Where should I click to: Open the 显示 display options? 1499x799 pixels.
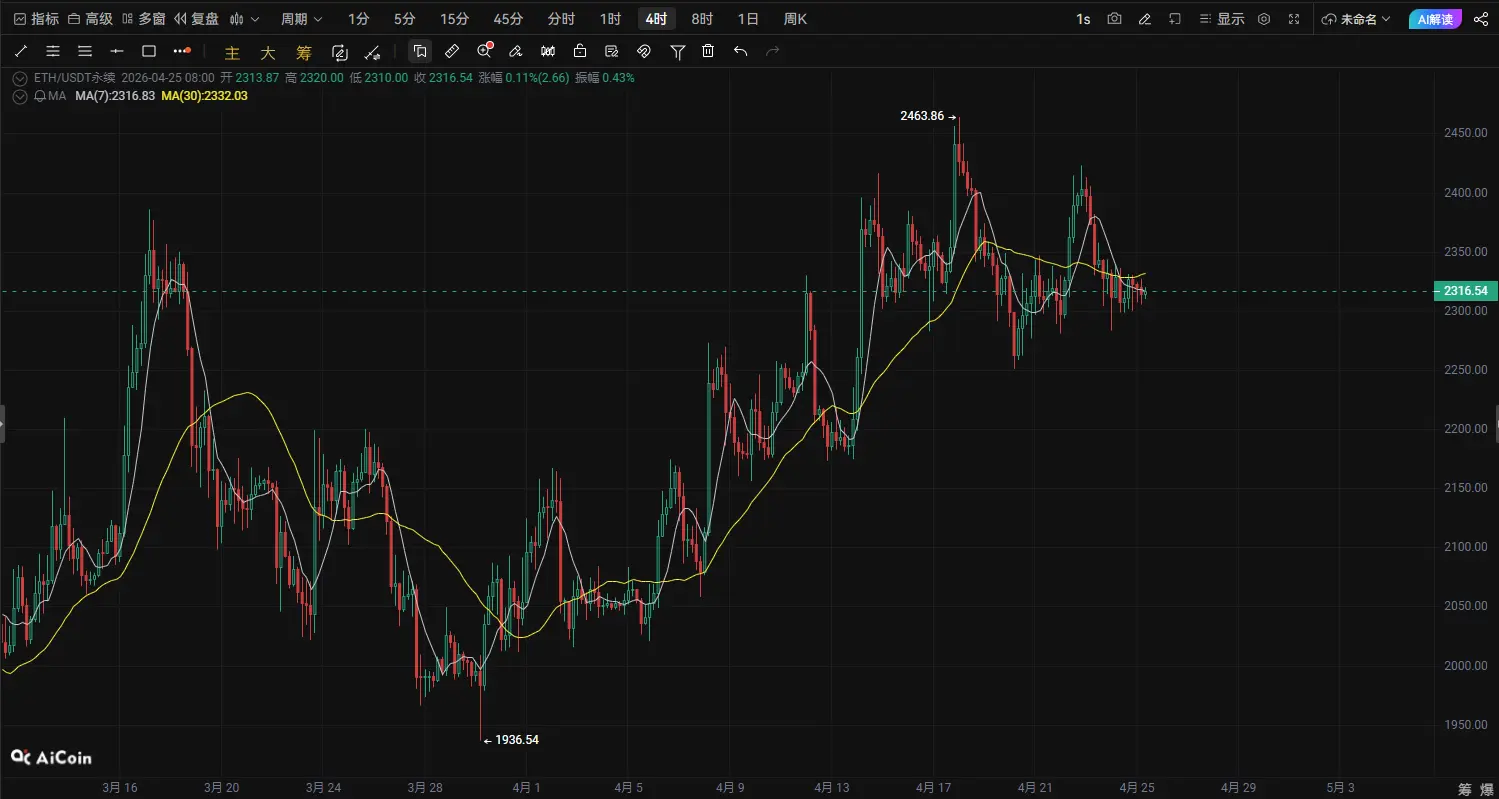[1221, 19]
